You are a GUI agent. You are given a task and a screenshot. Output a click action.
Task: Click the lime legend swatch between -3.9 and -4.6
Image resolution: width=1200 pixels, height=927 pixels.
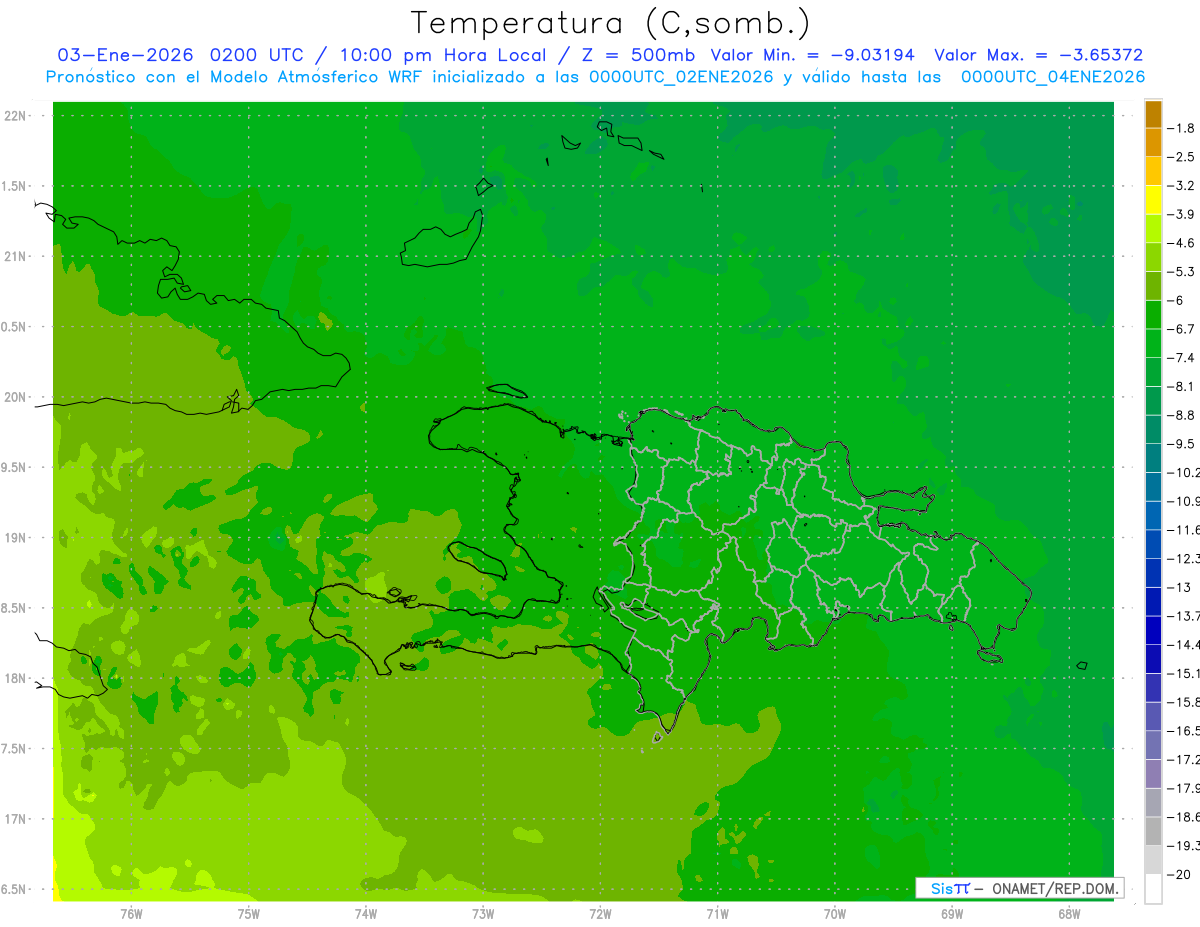1153,229
